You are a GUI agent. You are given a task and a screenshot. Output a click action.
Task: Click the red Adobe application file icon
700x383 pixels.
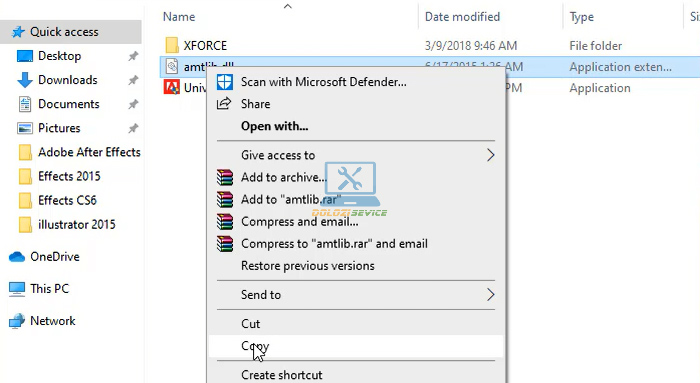click(171, 87)
